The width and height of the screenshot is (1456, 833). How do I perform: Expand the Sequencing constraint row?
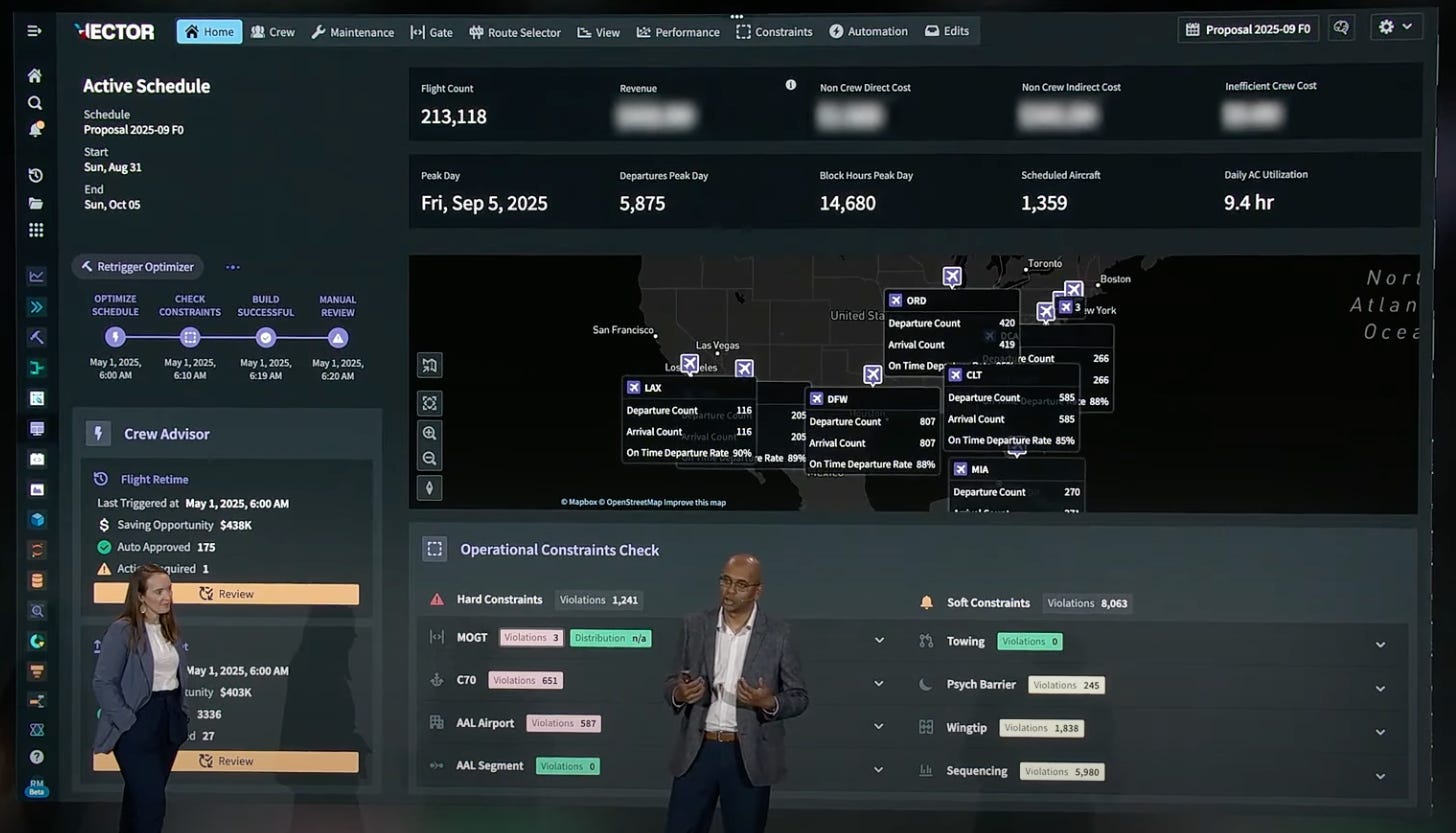click(1380, 776)
